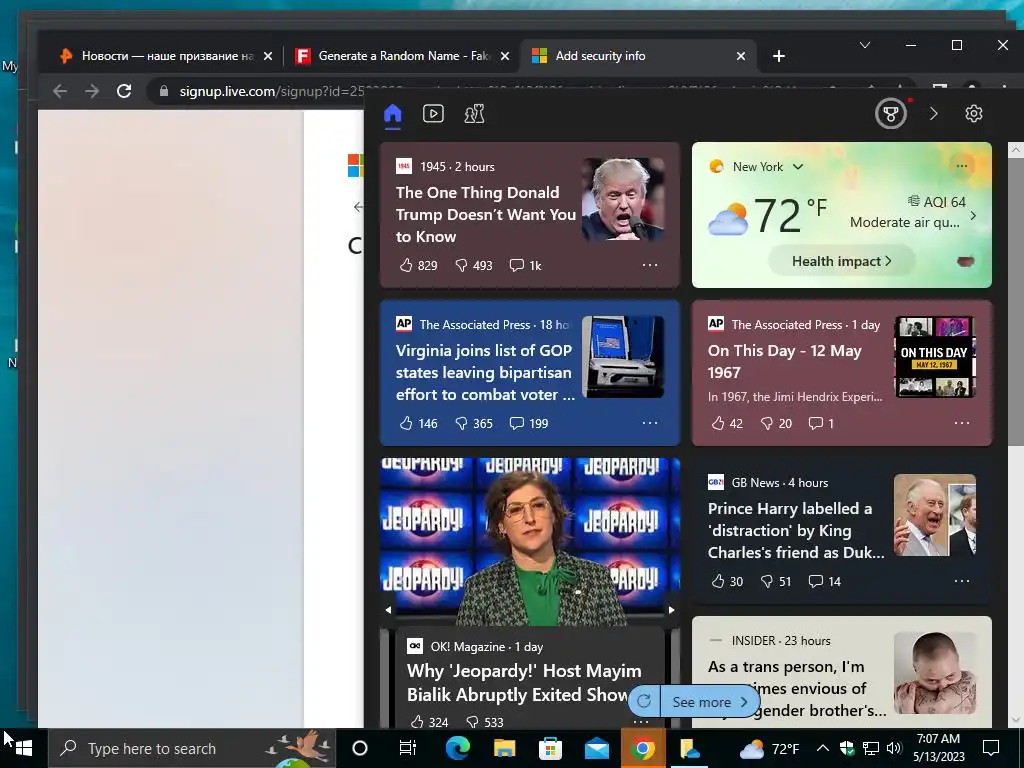Open Microsoft Rewards trophy icon
Viewport: 1024px width, 768px height.
(891, 114)
